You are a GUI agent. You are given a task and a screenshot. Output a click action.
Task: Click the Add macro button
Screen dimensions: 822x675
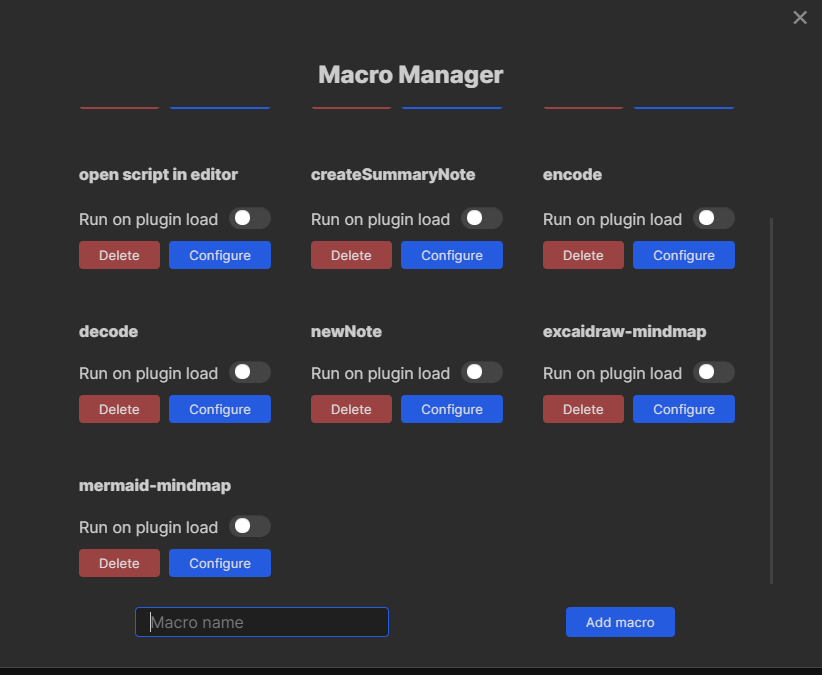620,622
